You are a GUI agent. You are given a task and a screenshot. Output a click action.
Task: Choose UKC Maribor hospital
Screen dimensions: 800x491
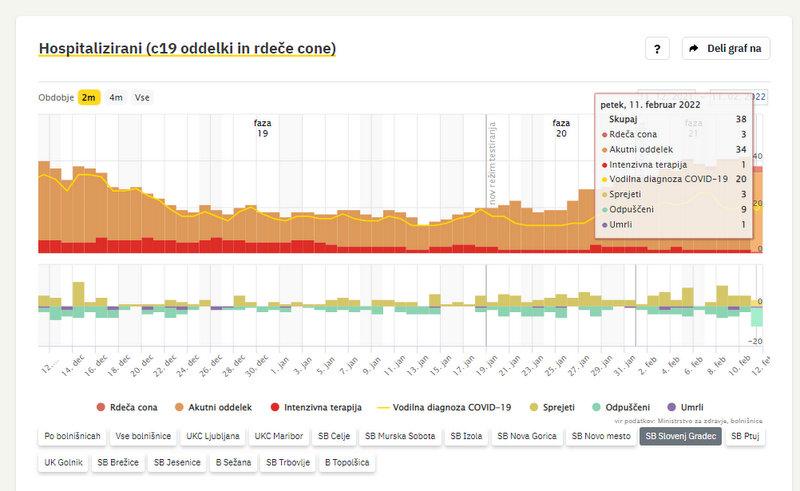point(278,436)
